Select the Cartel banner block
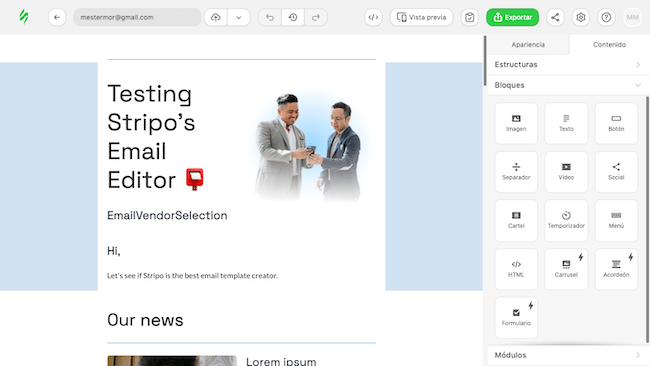 click(516, 220)
